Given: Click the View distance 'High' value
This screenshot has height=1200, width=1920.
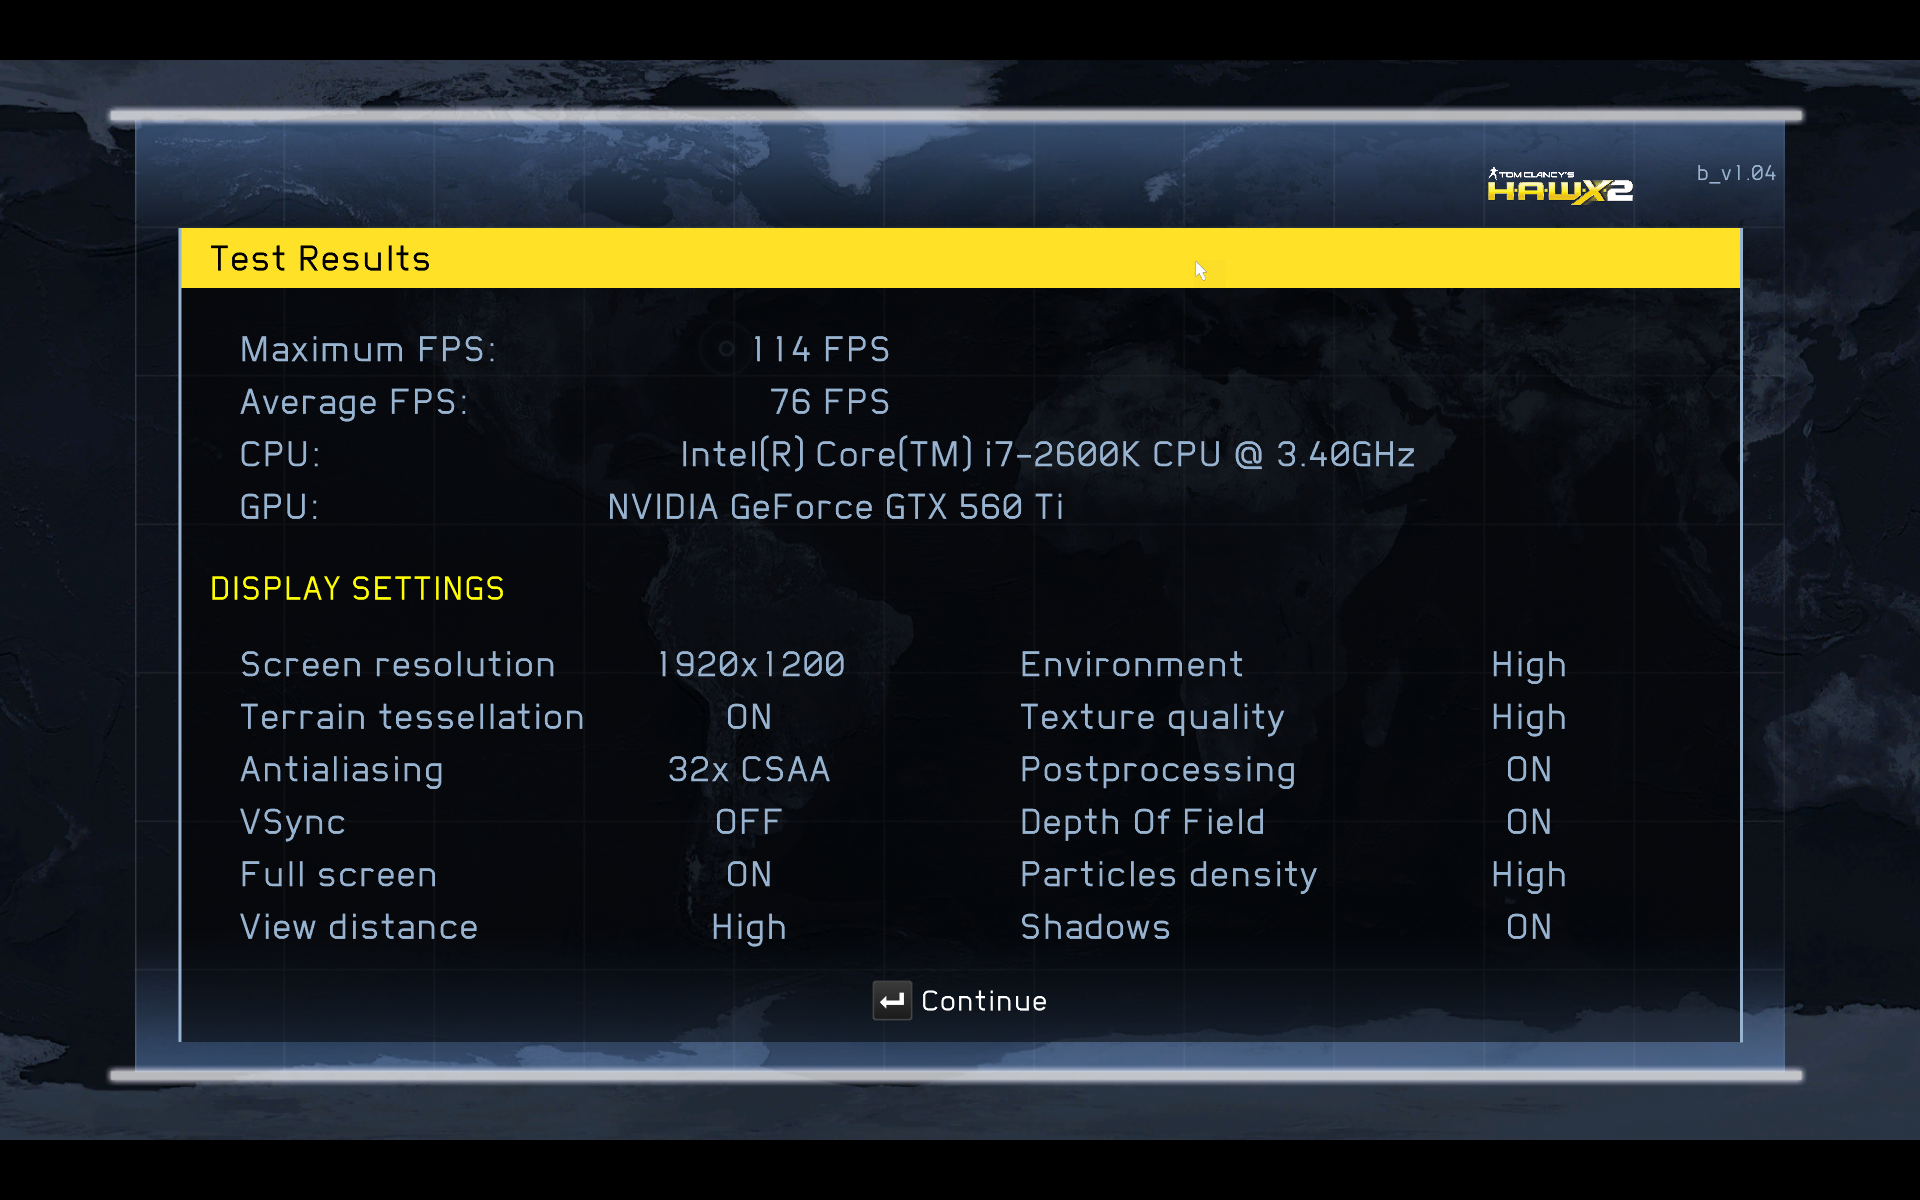Looking at the screenshot, I should point(749,929).
